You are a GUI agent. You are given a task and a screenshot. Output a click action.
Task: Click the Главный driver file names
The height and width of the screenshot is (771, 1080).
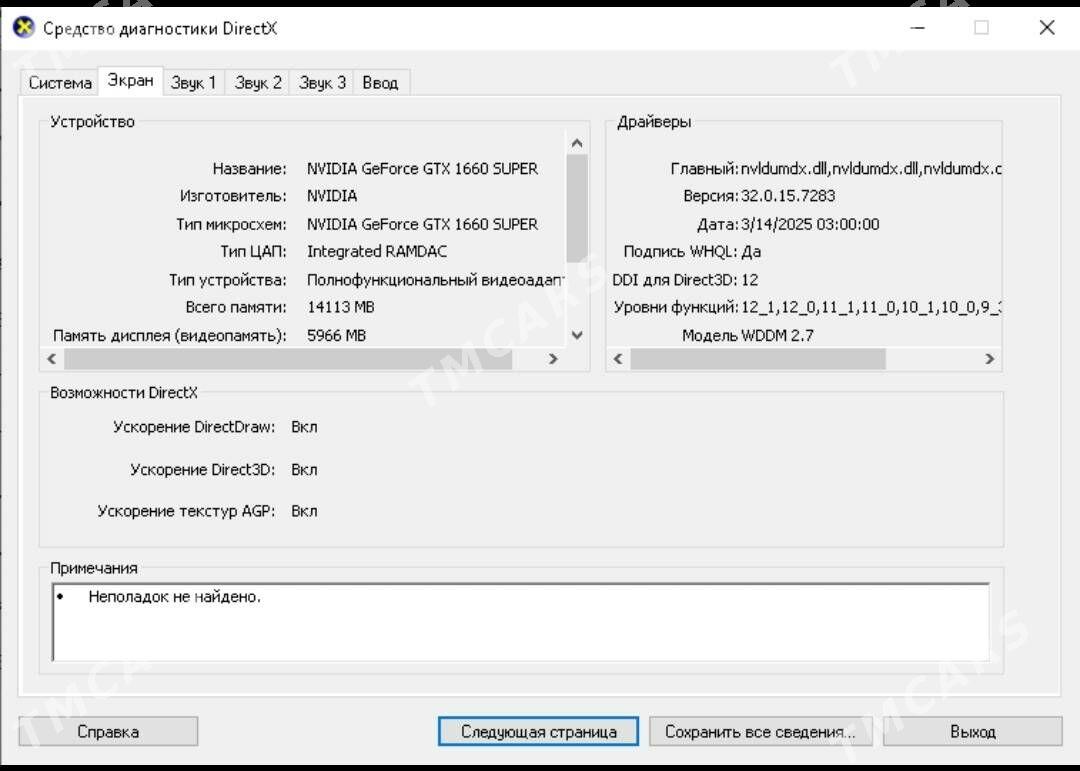(x=871, y=169)
